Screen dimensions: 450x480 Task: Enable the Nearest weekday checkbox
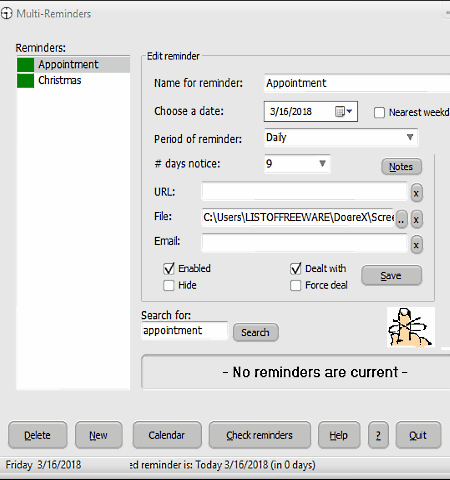(379, 113)
